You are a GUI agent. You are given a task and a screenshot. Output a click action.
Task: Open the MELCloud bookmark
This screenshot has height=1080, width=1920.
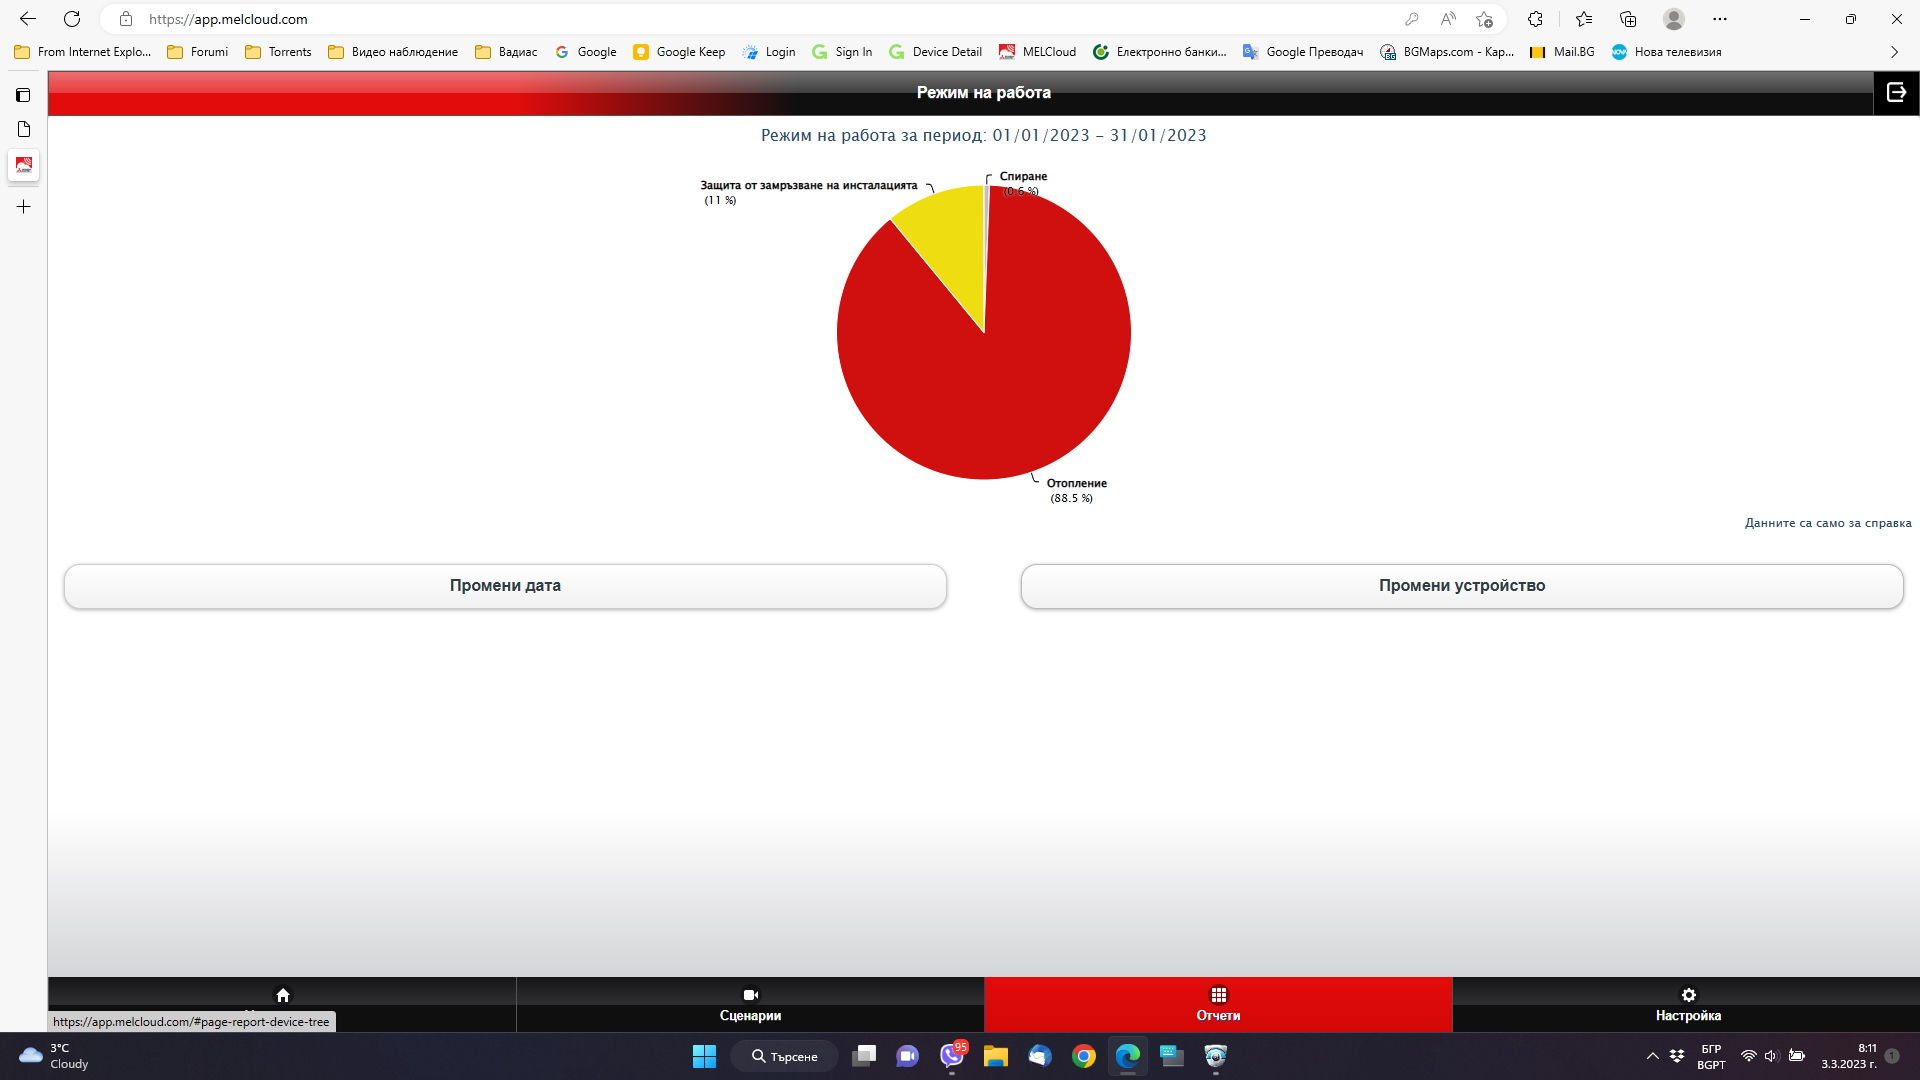click(1038, 52)
